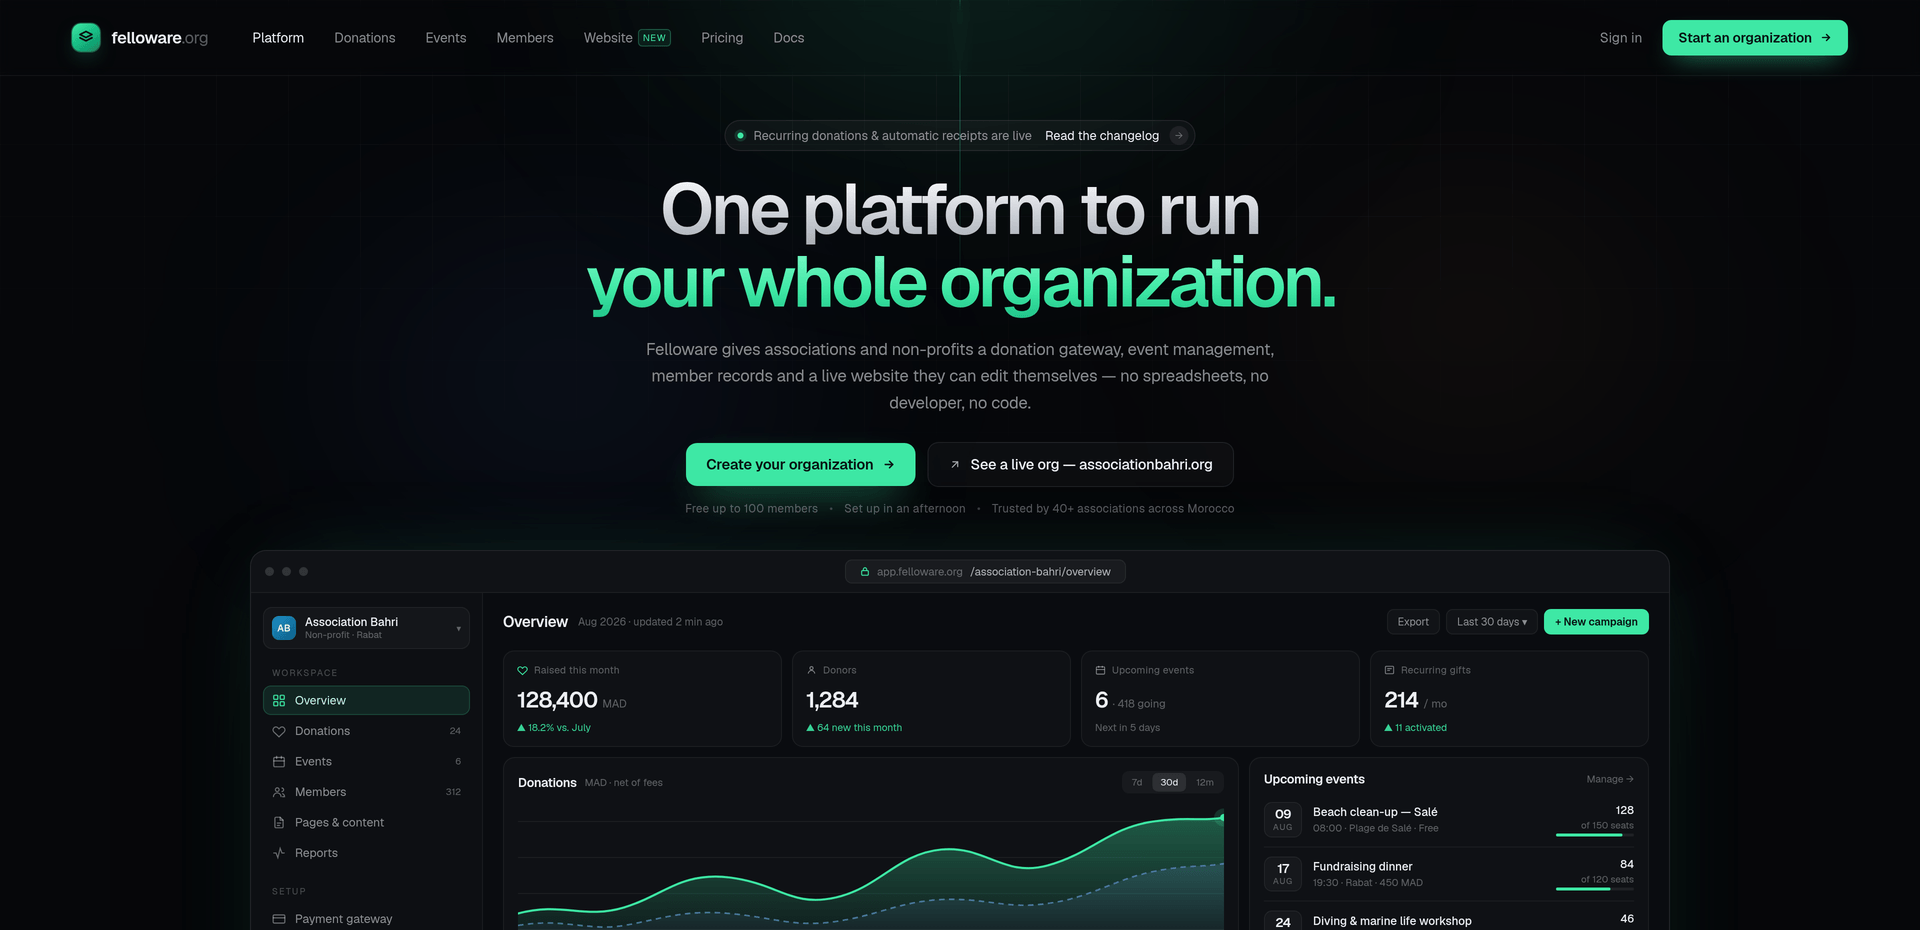The height and width of the screenshot is (930, 1920).
Task: Click the Events calendar icon in sidebar
Action: [x=279, y=762]
